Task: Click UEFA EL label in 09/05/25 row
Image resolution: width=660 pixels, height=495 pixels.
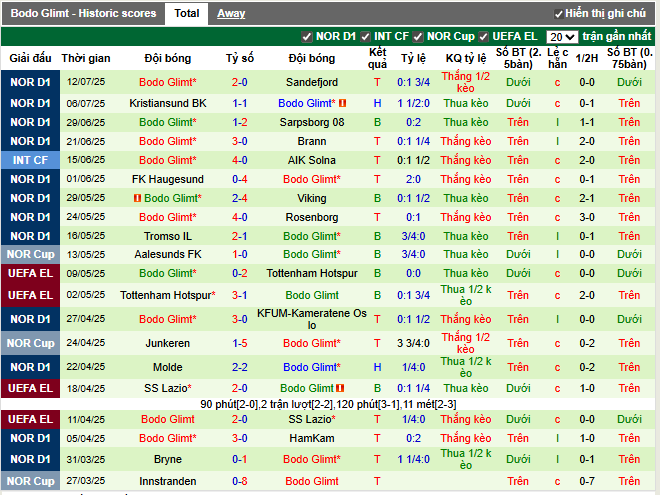Action: tap(30, 273)
